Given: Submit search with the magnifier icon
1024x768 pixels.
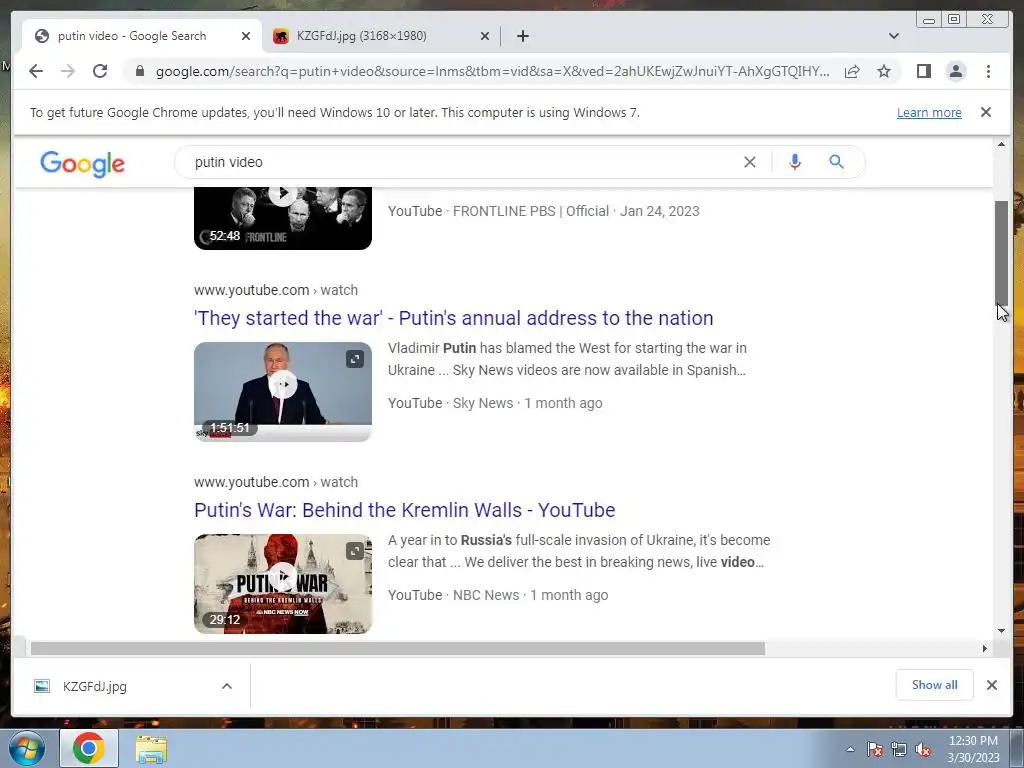Looking at the screenshot, I should tap(836, 162).
